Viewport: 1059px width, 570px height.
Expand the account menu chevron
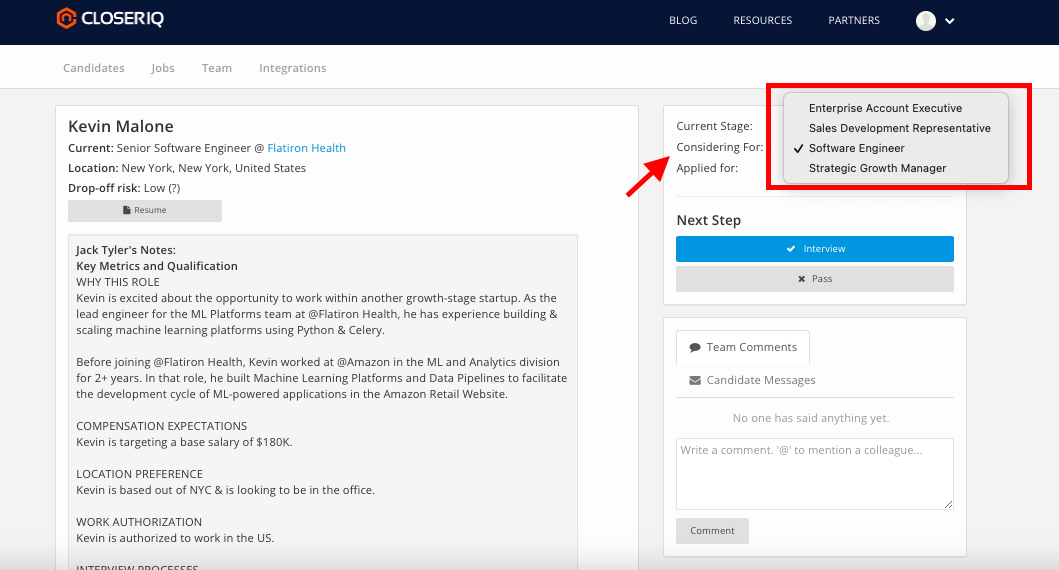(950, 21)
